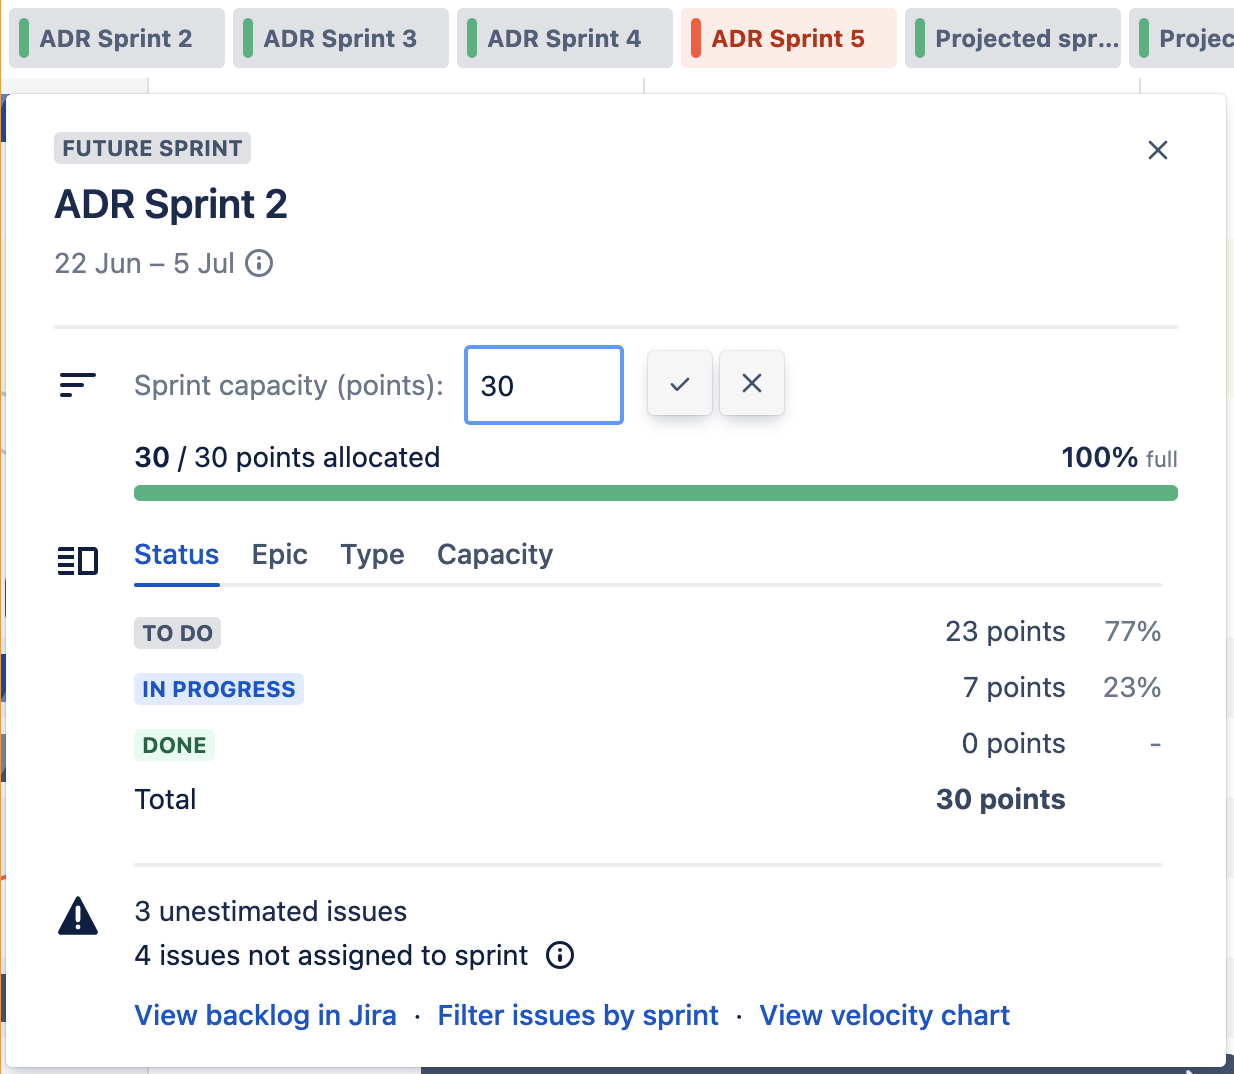The width and height of the screenshot is (1234, 1074).
Task: Open the velocity chart link
Action: (884, 1015)
